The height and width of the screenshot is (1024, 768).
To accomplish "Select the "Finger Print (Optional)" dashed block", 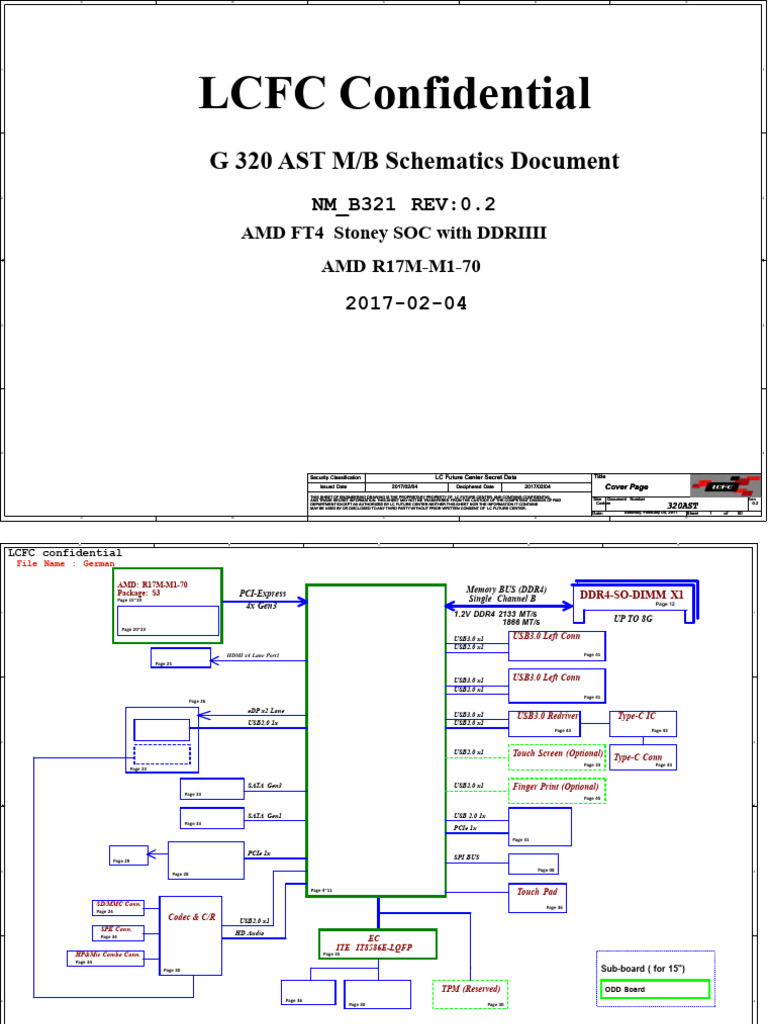I will (557, 791).
